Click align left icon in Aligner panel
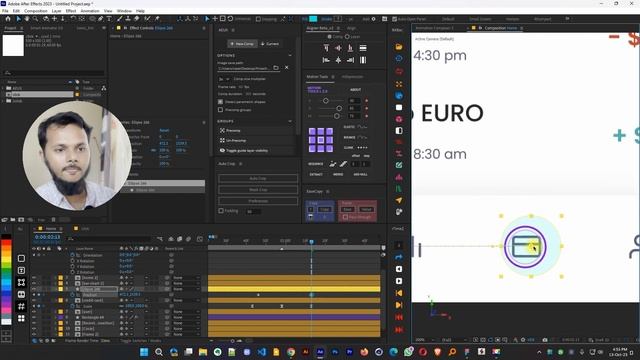This screenshot has width=640, height=360. coord(326,60)
